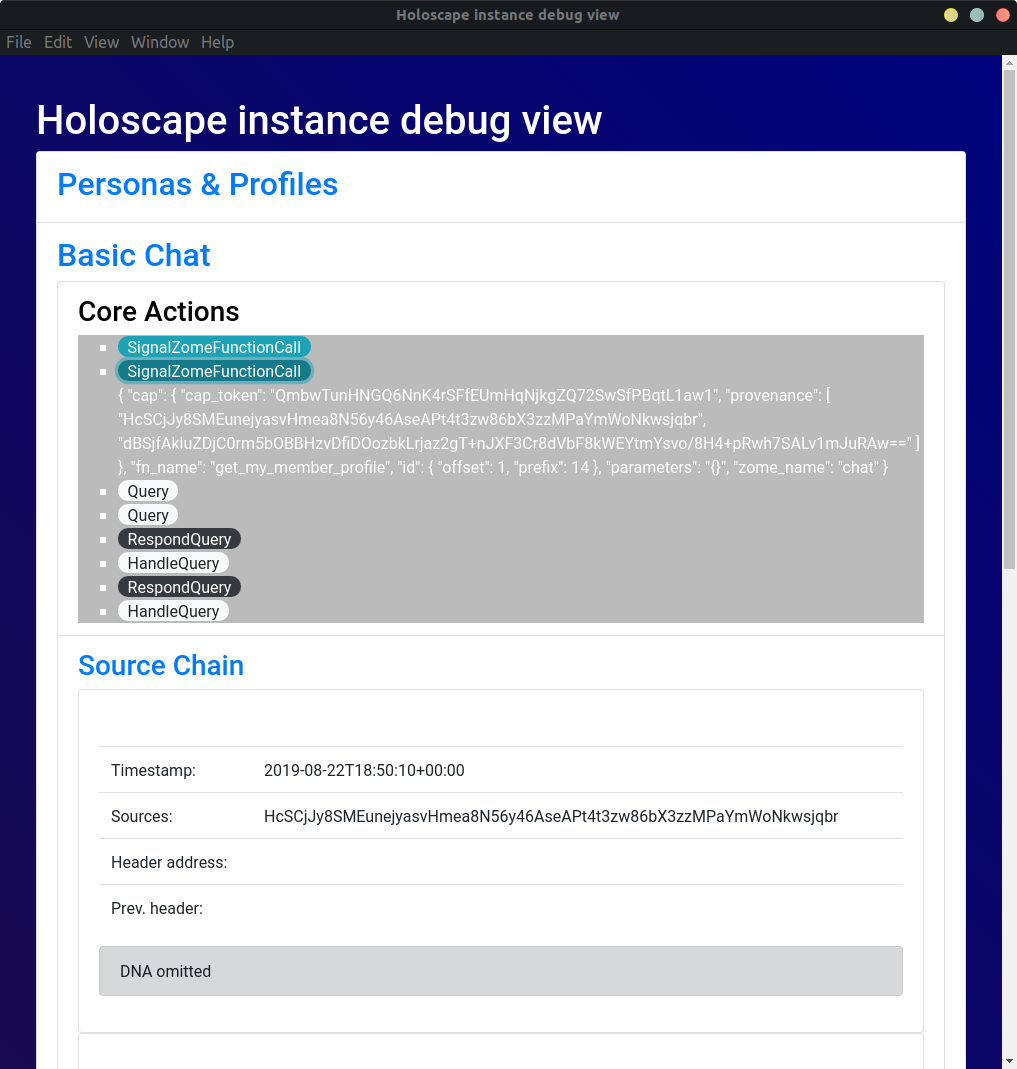The image size is (1017, 1069).
Task: Minimize the window with the yellow button
Action: point(951,15)
